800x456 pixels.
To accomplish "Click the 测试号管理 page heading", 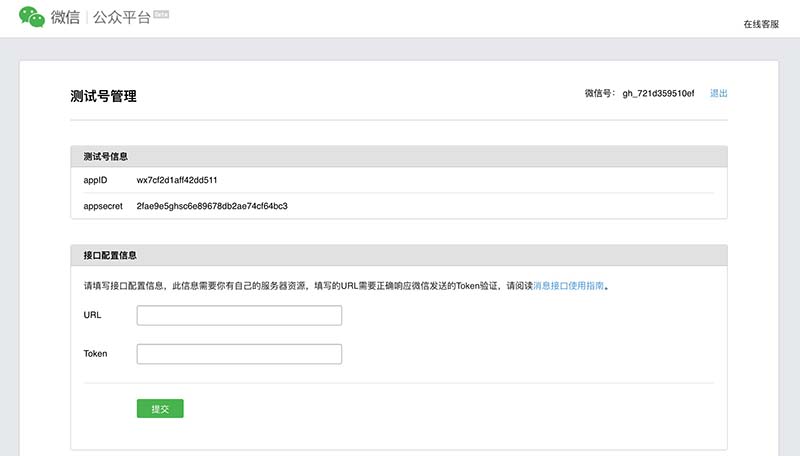I will 104,96.
